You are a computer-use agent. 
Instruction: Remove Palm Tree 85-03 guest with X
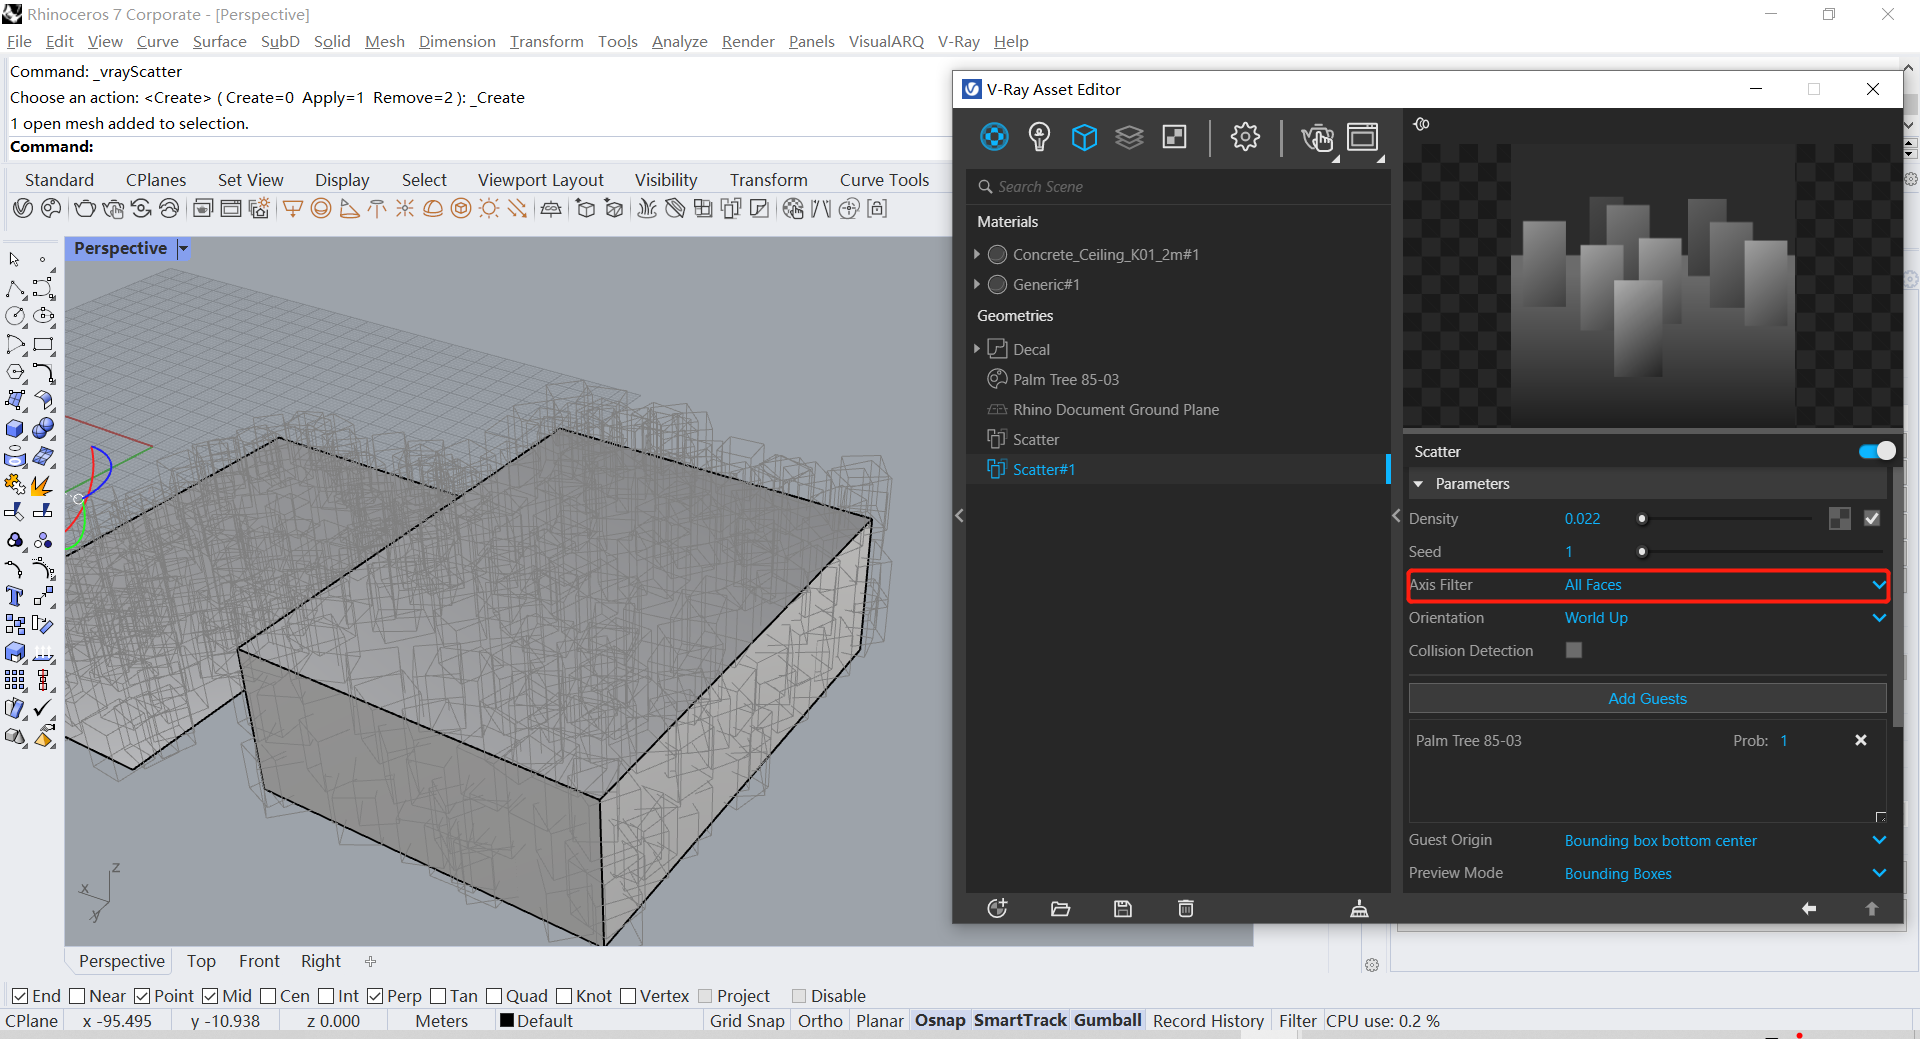(x=1861, y=740)
